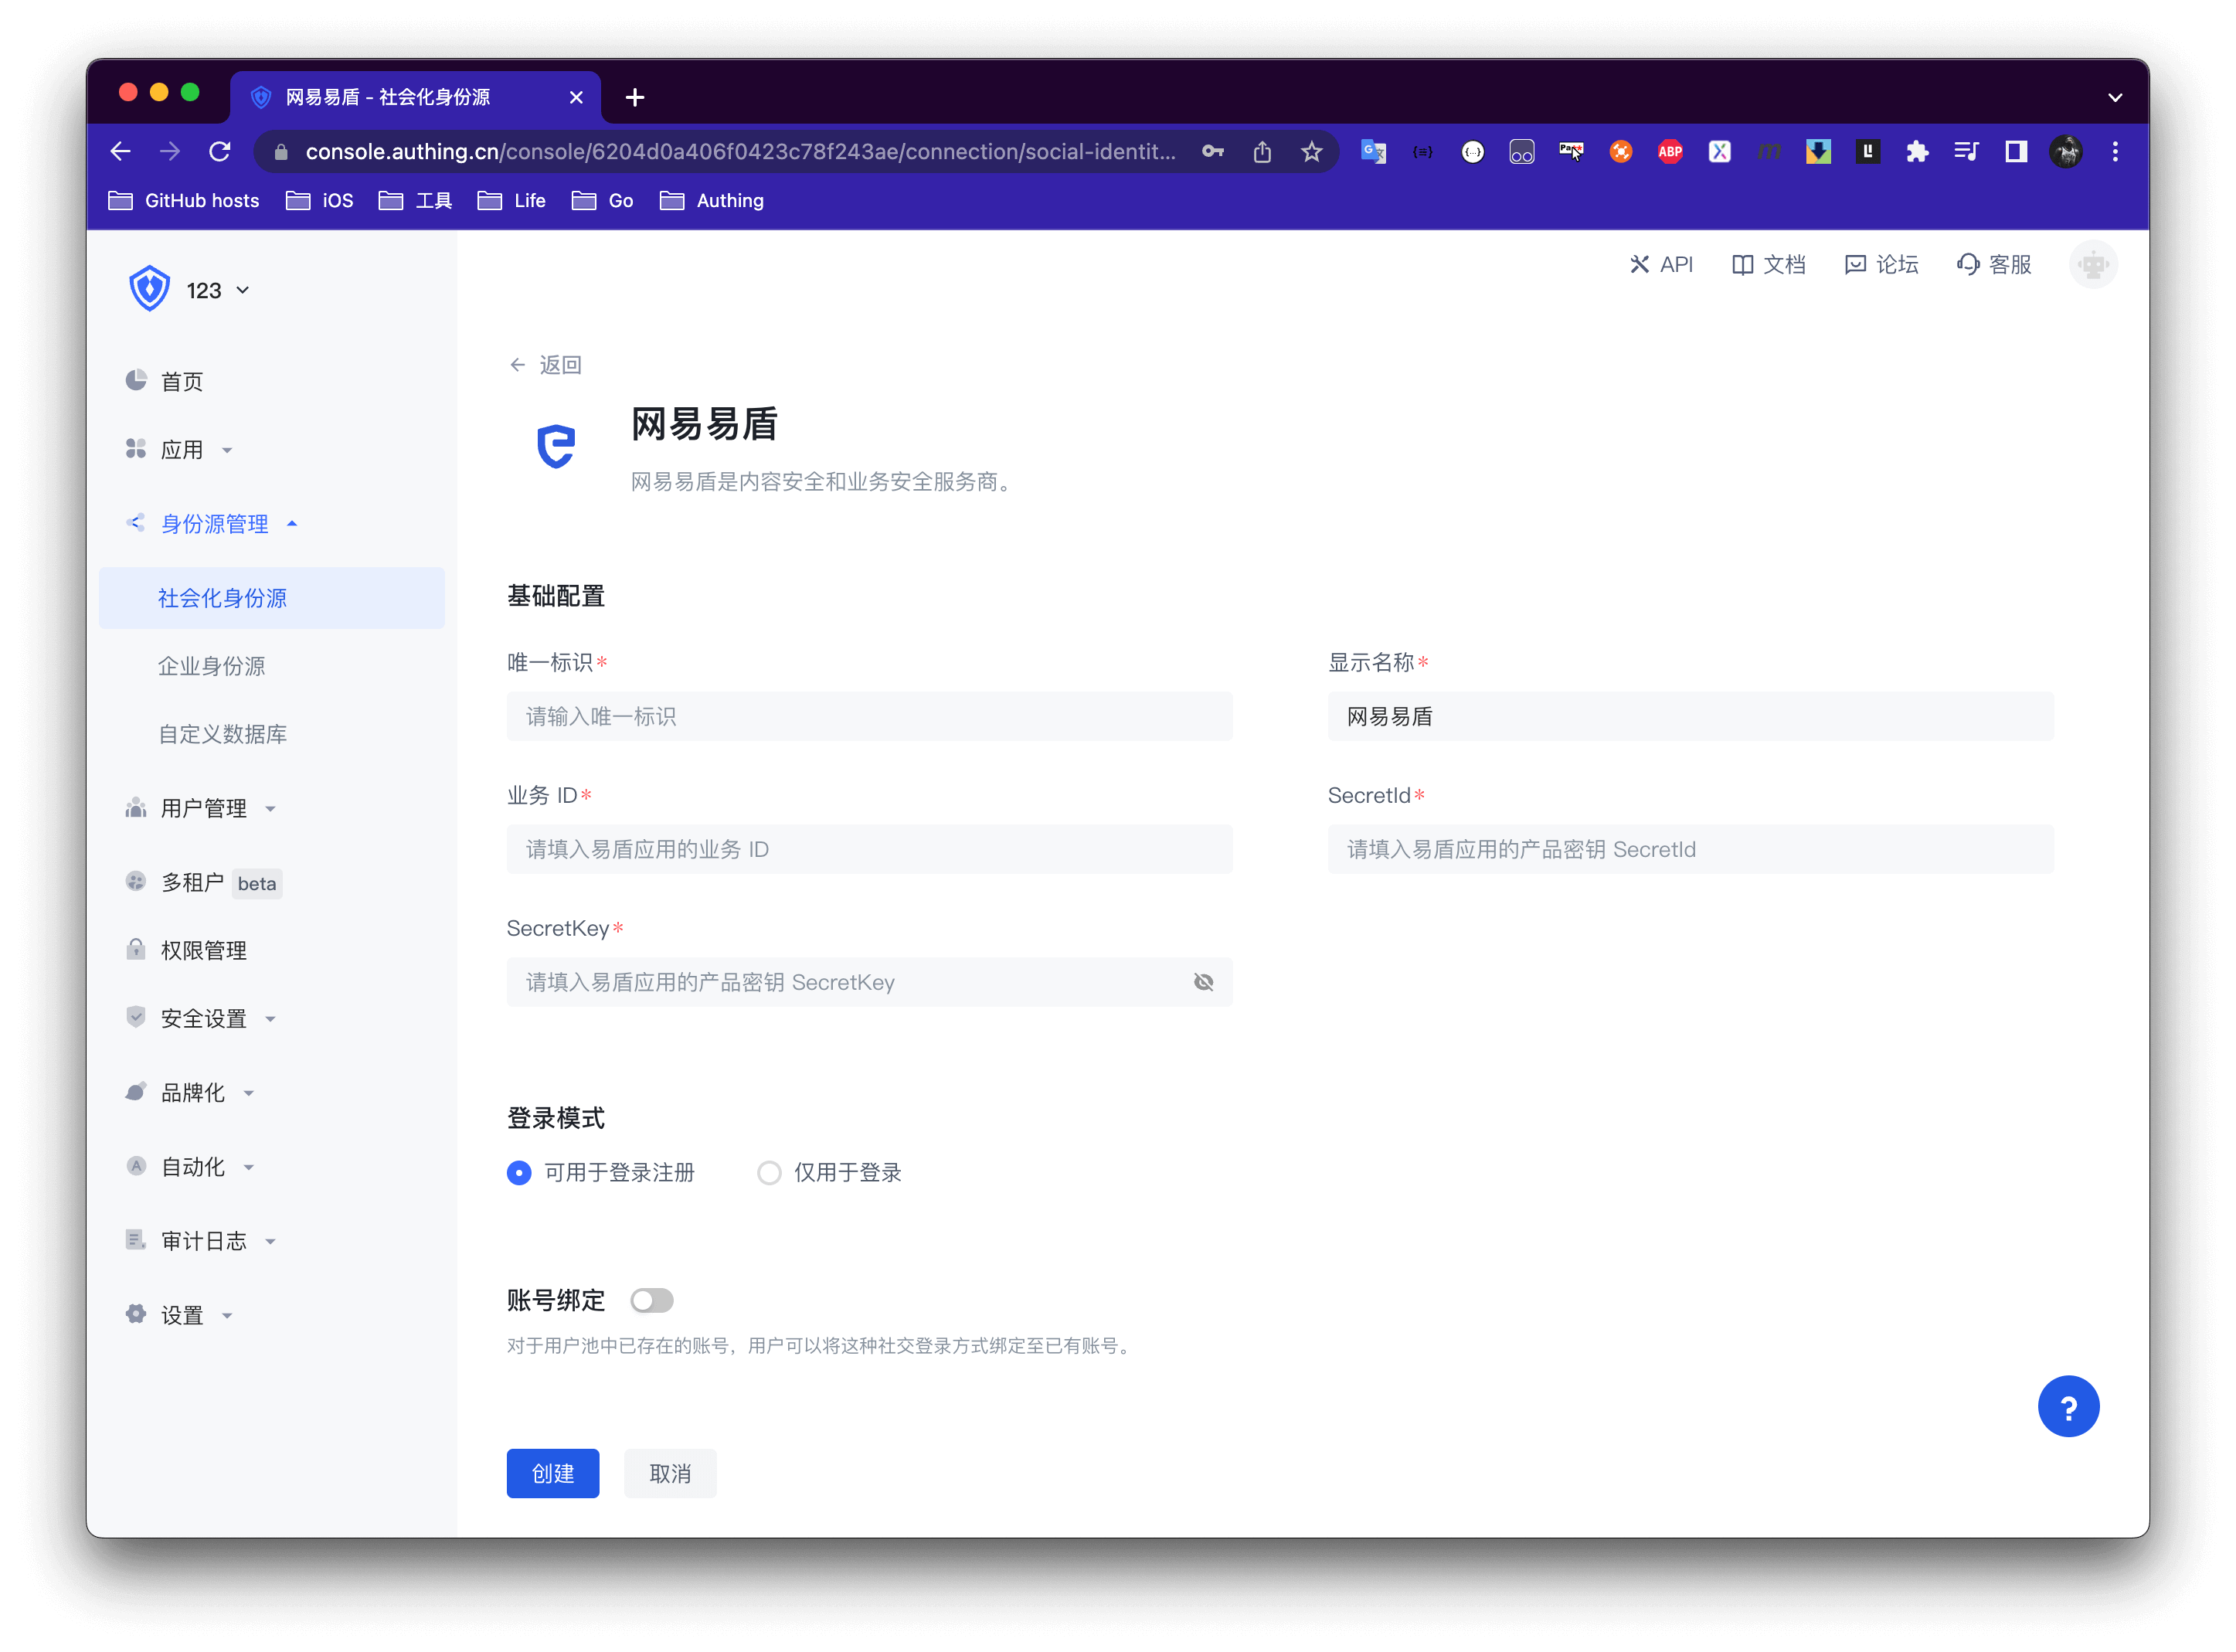Open the 123 user pool dropdown

[x=217, y=291]
